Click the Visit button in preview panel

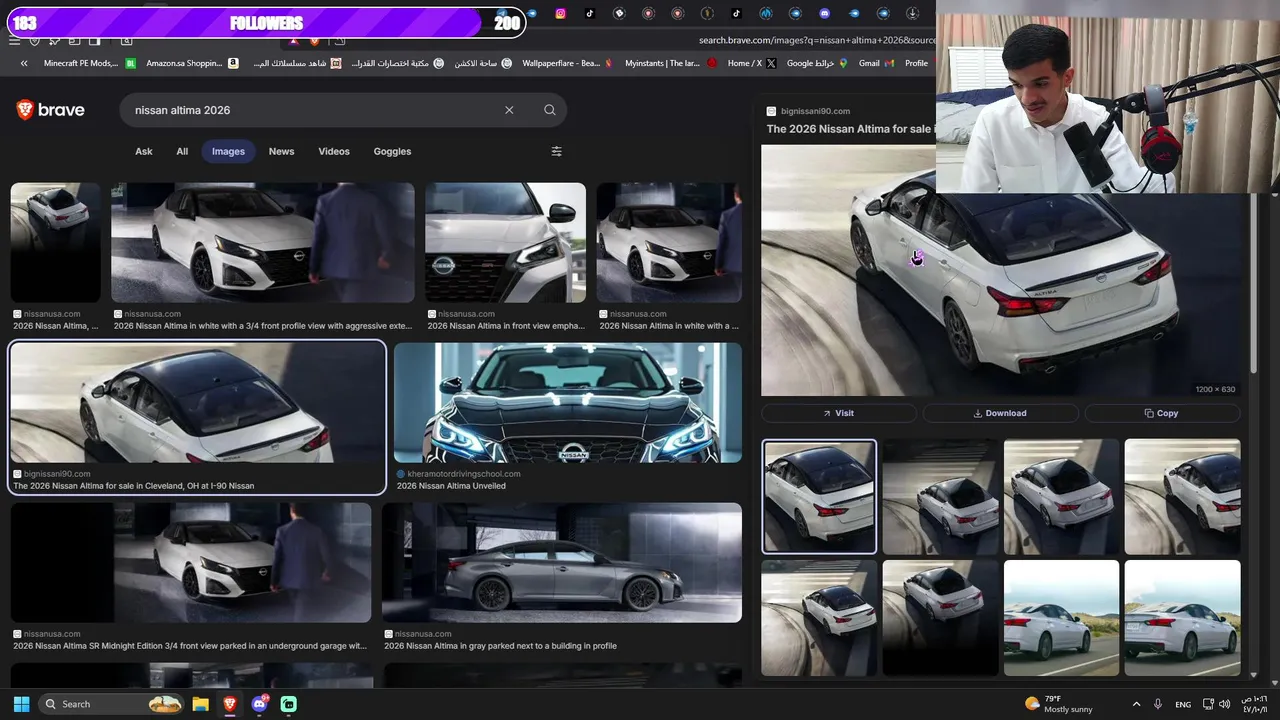839,413
